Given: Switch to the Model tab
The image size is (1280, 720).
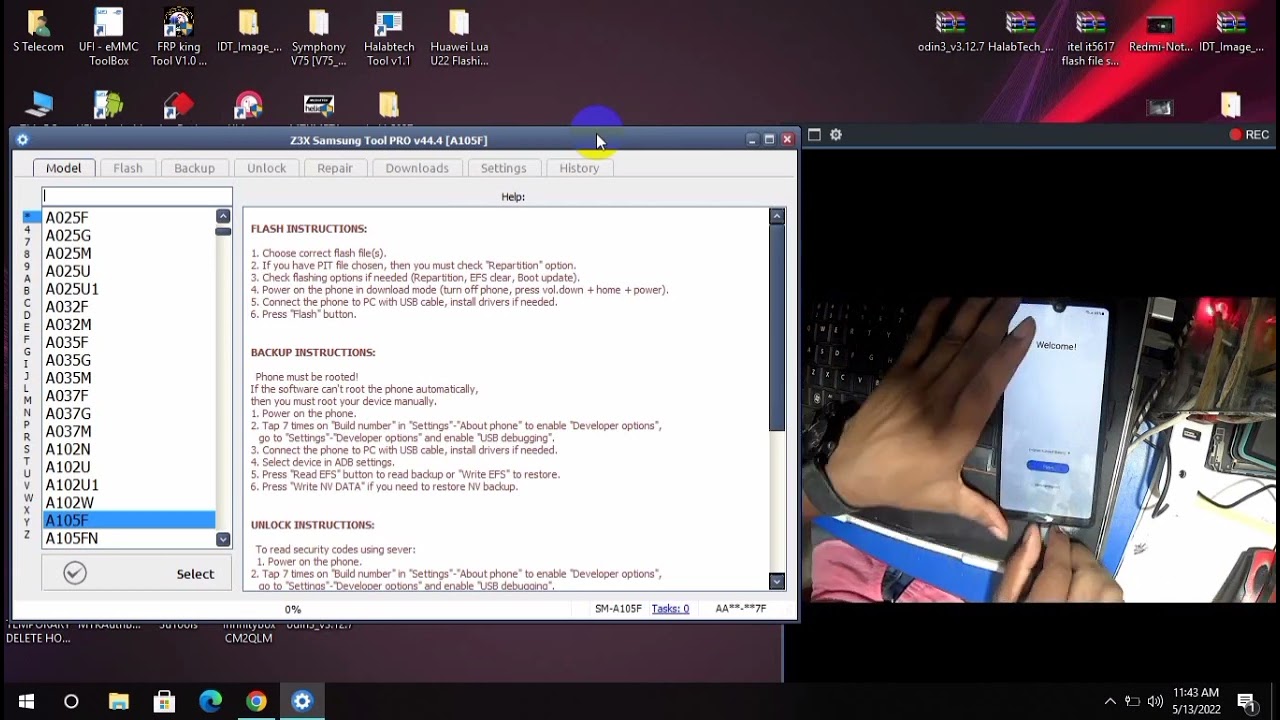Looking at the screenshot, I should pos(63,168).
